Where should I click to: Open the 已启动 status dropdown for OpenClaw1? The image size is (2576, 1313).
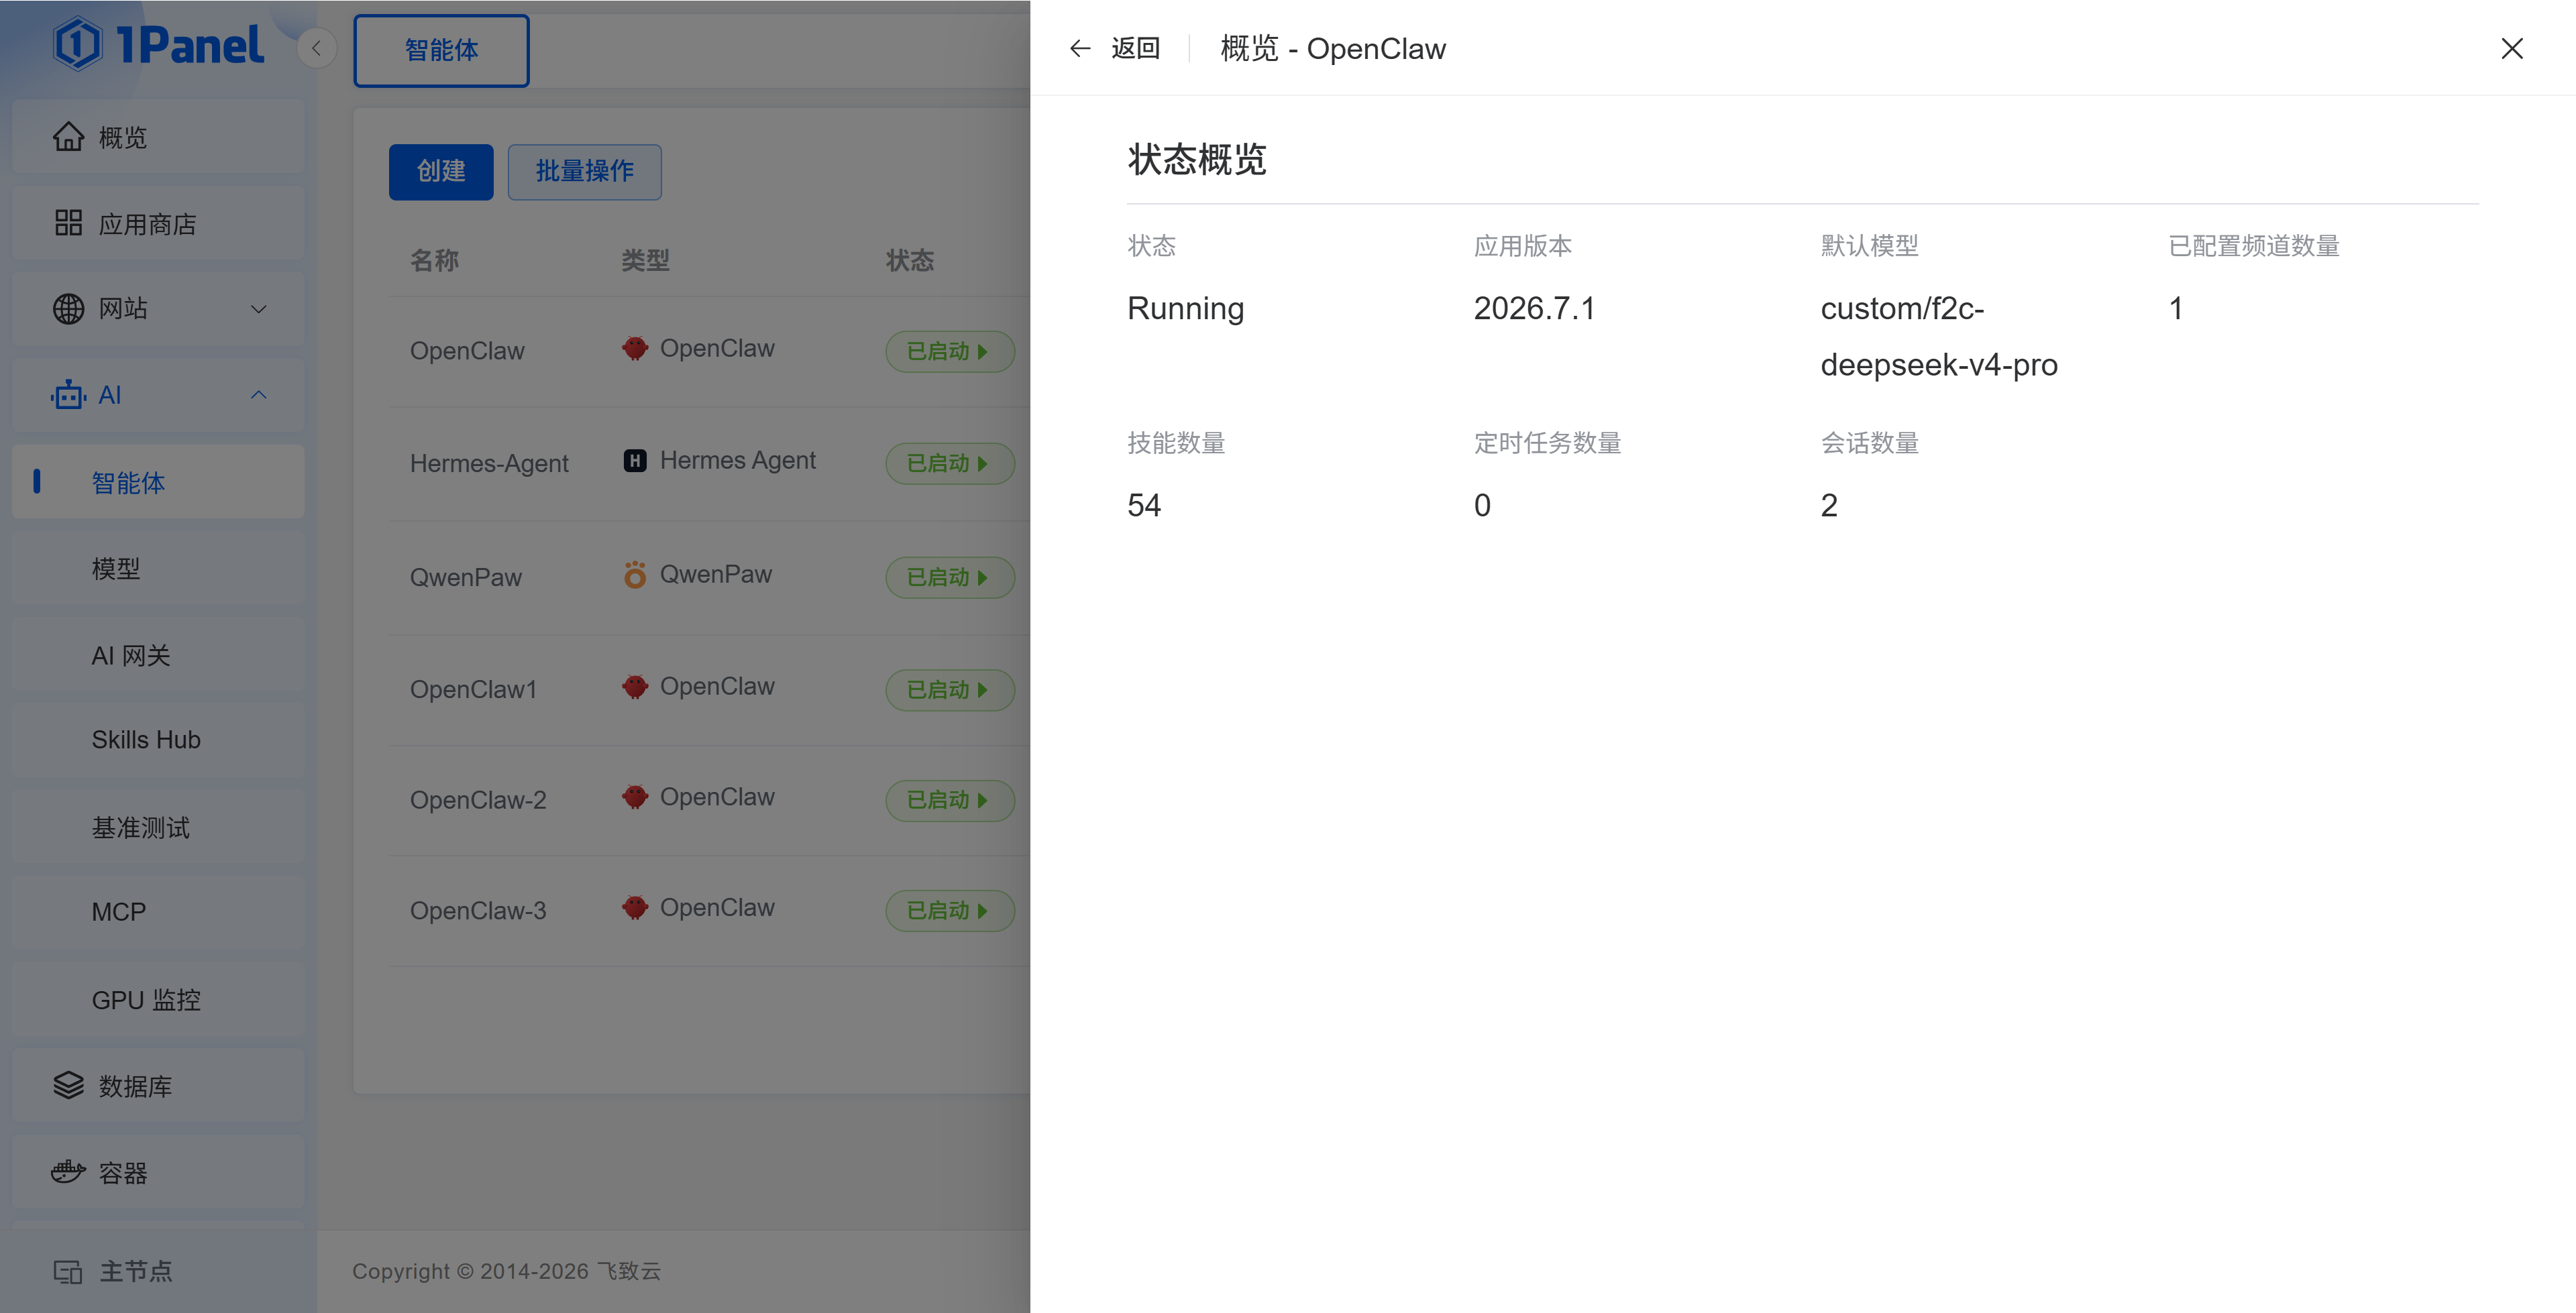pyautogui.click(x=949, y=690)
